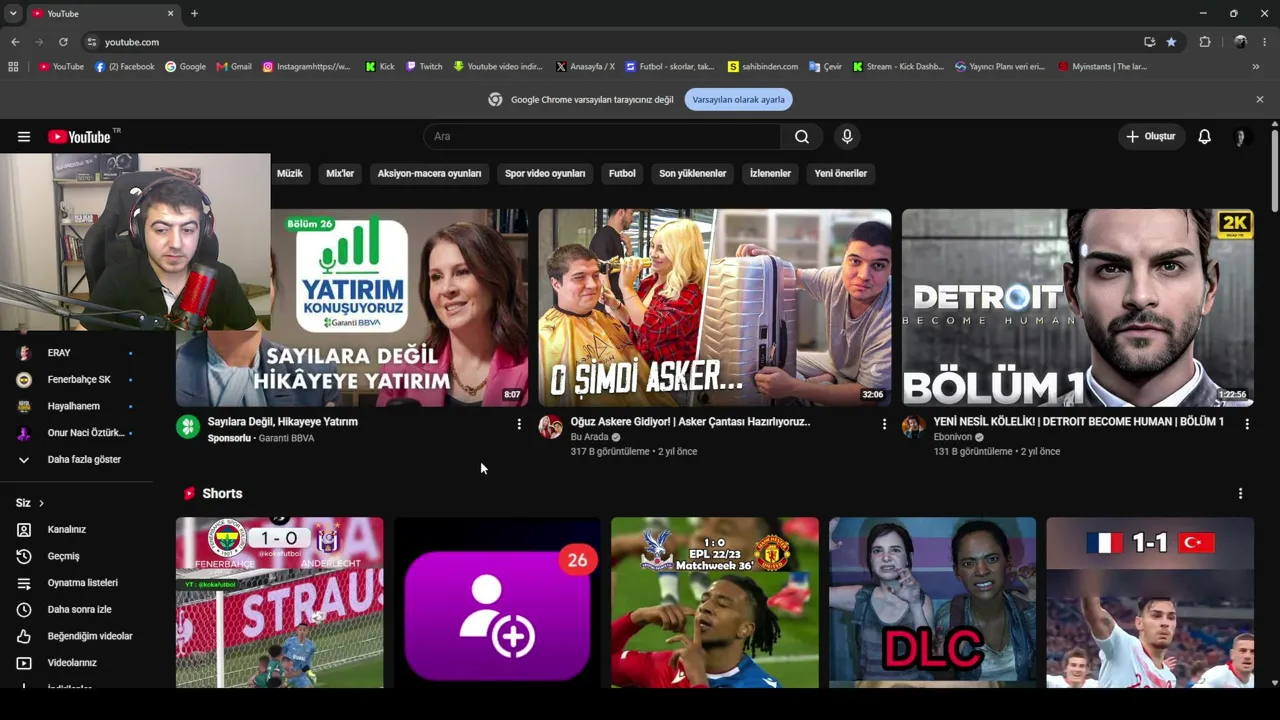1280x720 pixels.
Task: Open options for the Oğuz Askere Gidiyor video
Action: click(884, 424)
